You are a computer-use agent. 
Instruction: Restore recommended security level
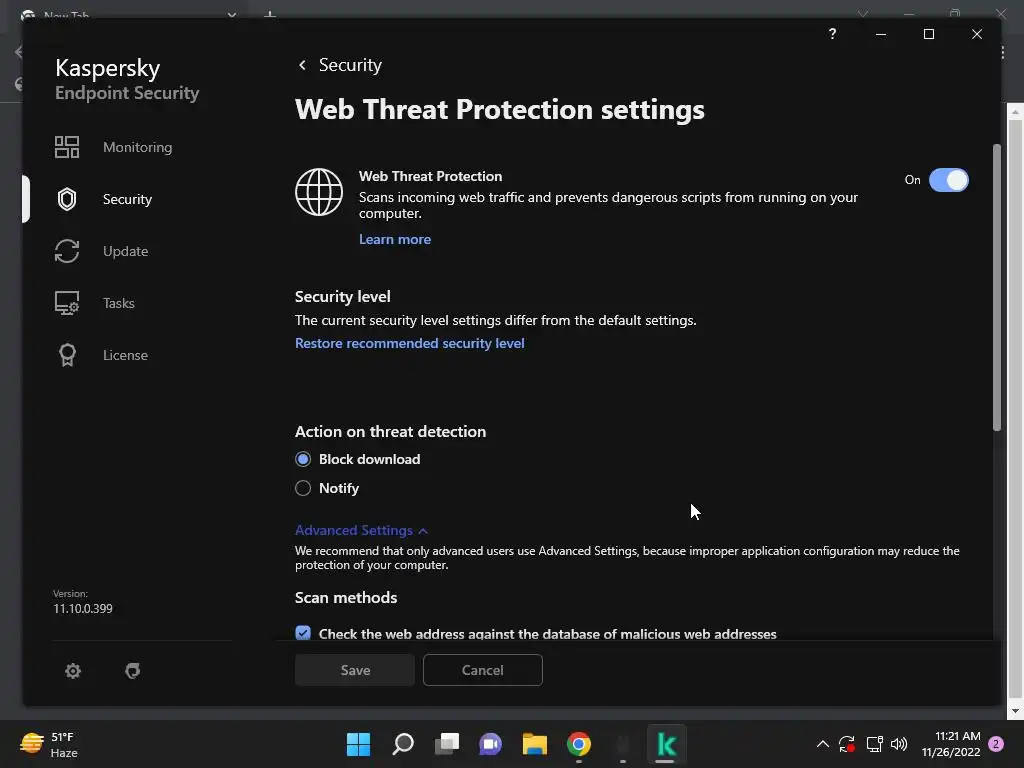tap(409, 343)
